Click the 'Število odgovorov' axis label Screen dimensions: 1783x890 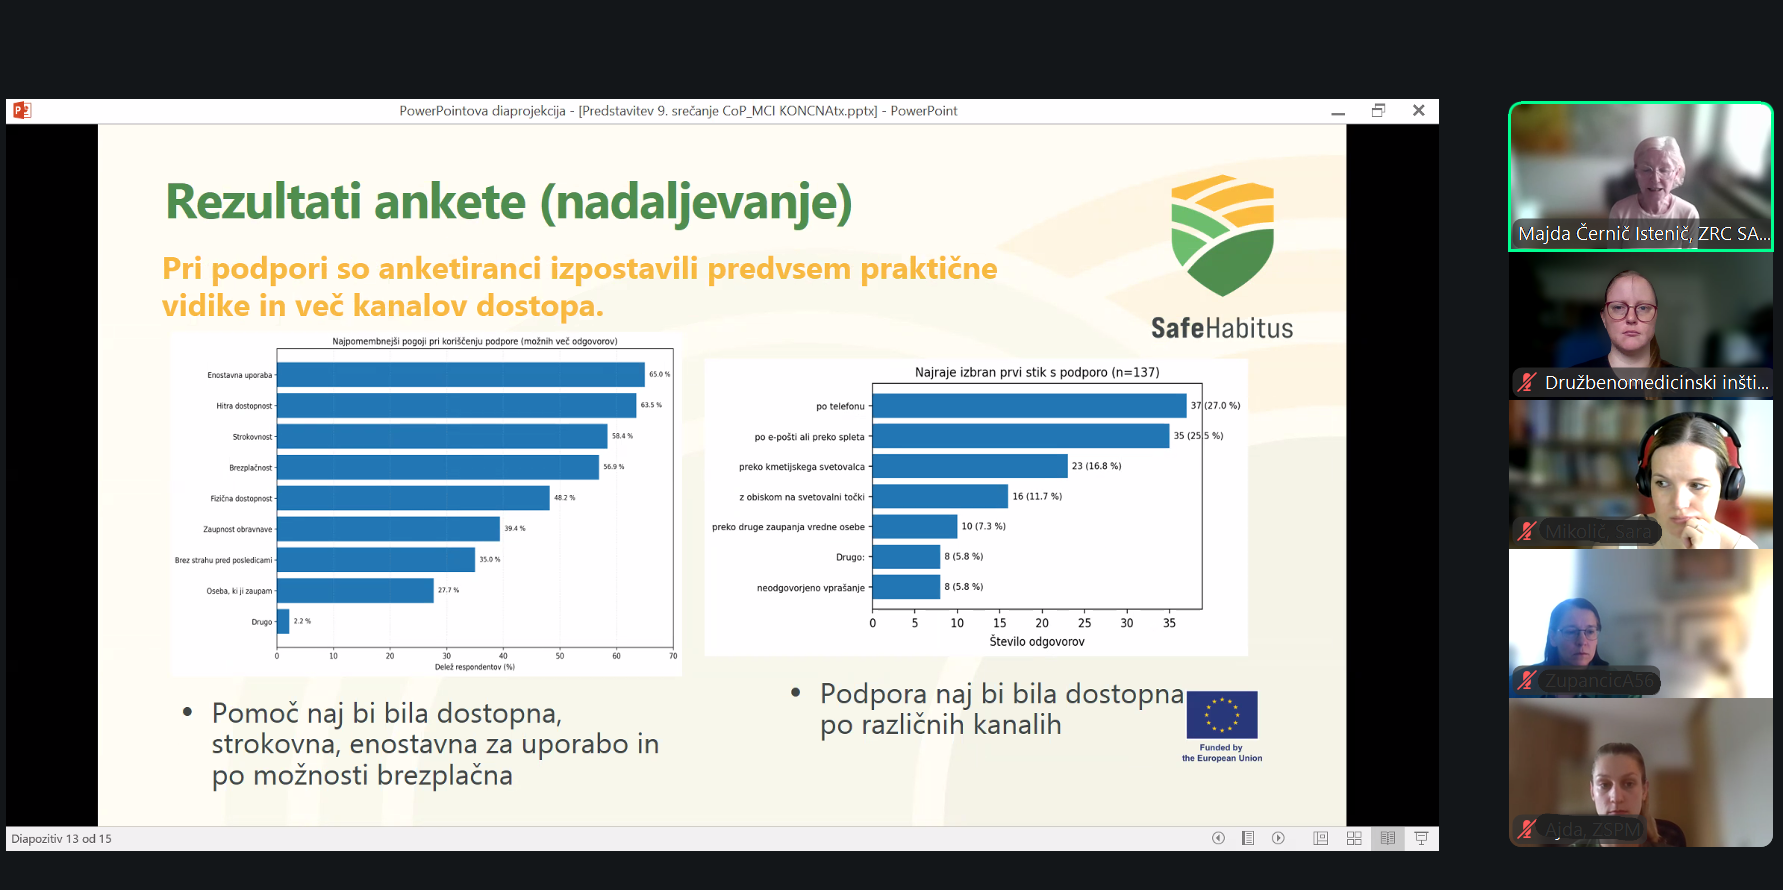[1037, 642]
